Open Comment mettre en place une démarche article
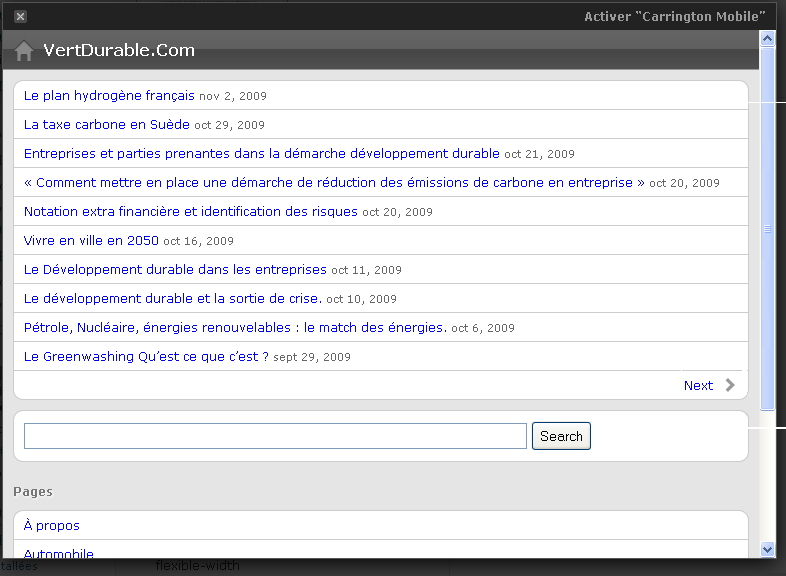The height and width of the screenshot is (576, 786). pos(334,182)
